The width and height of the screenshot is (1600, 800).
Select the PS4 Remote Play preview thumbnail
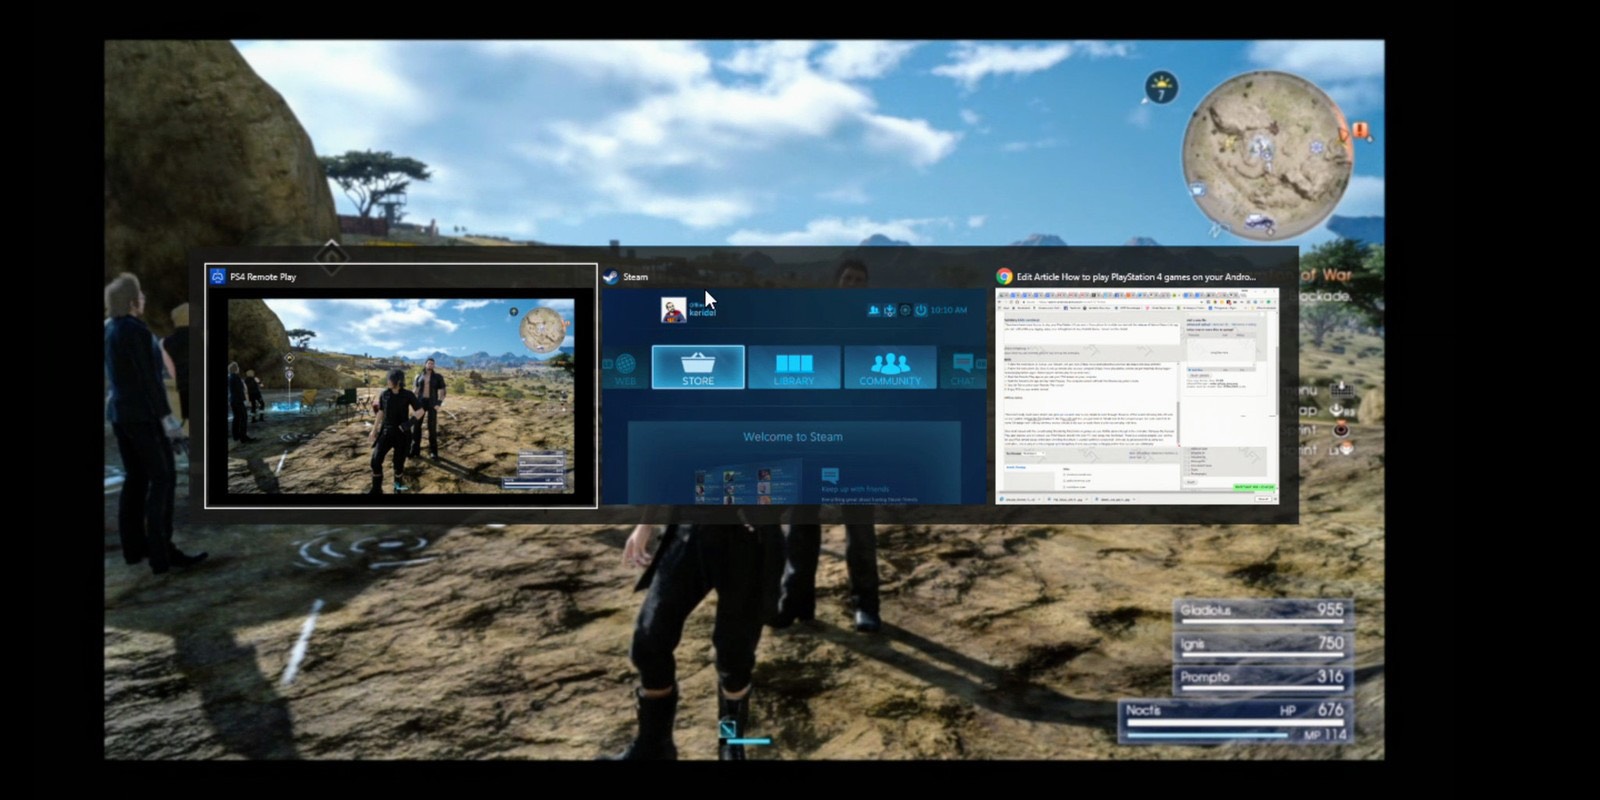(x=401, y=394)
